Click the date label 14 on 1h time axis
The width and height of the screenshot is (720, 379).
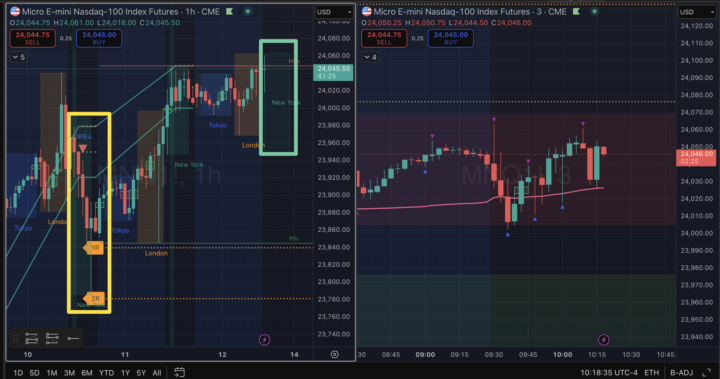point(294,354)
